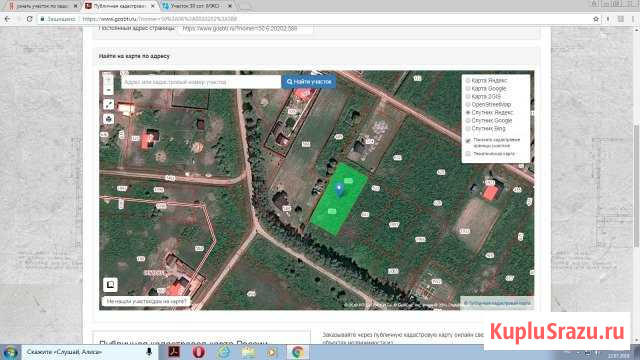Bookmark this page with the star icon
Screen dimensions: 640x360
596,19
